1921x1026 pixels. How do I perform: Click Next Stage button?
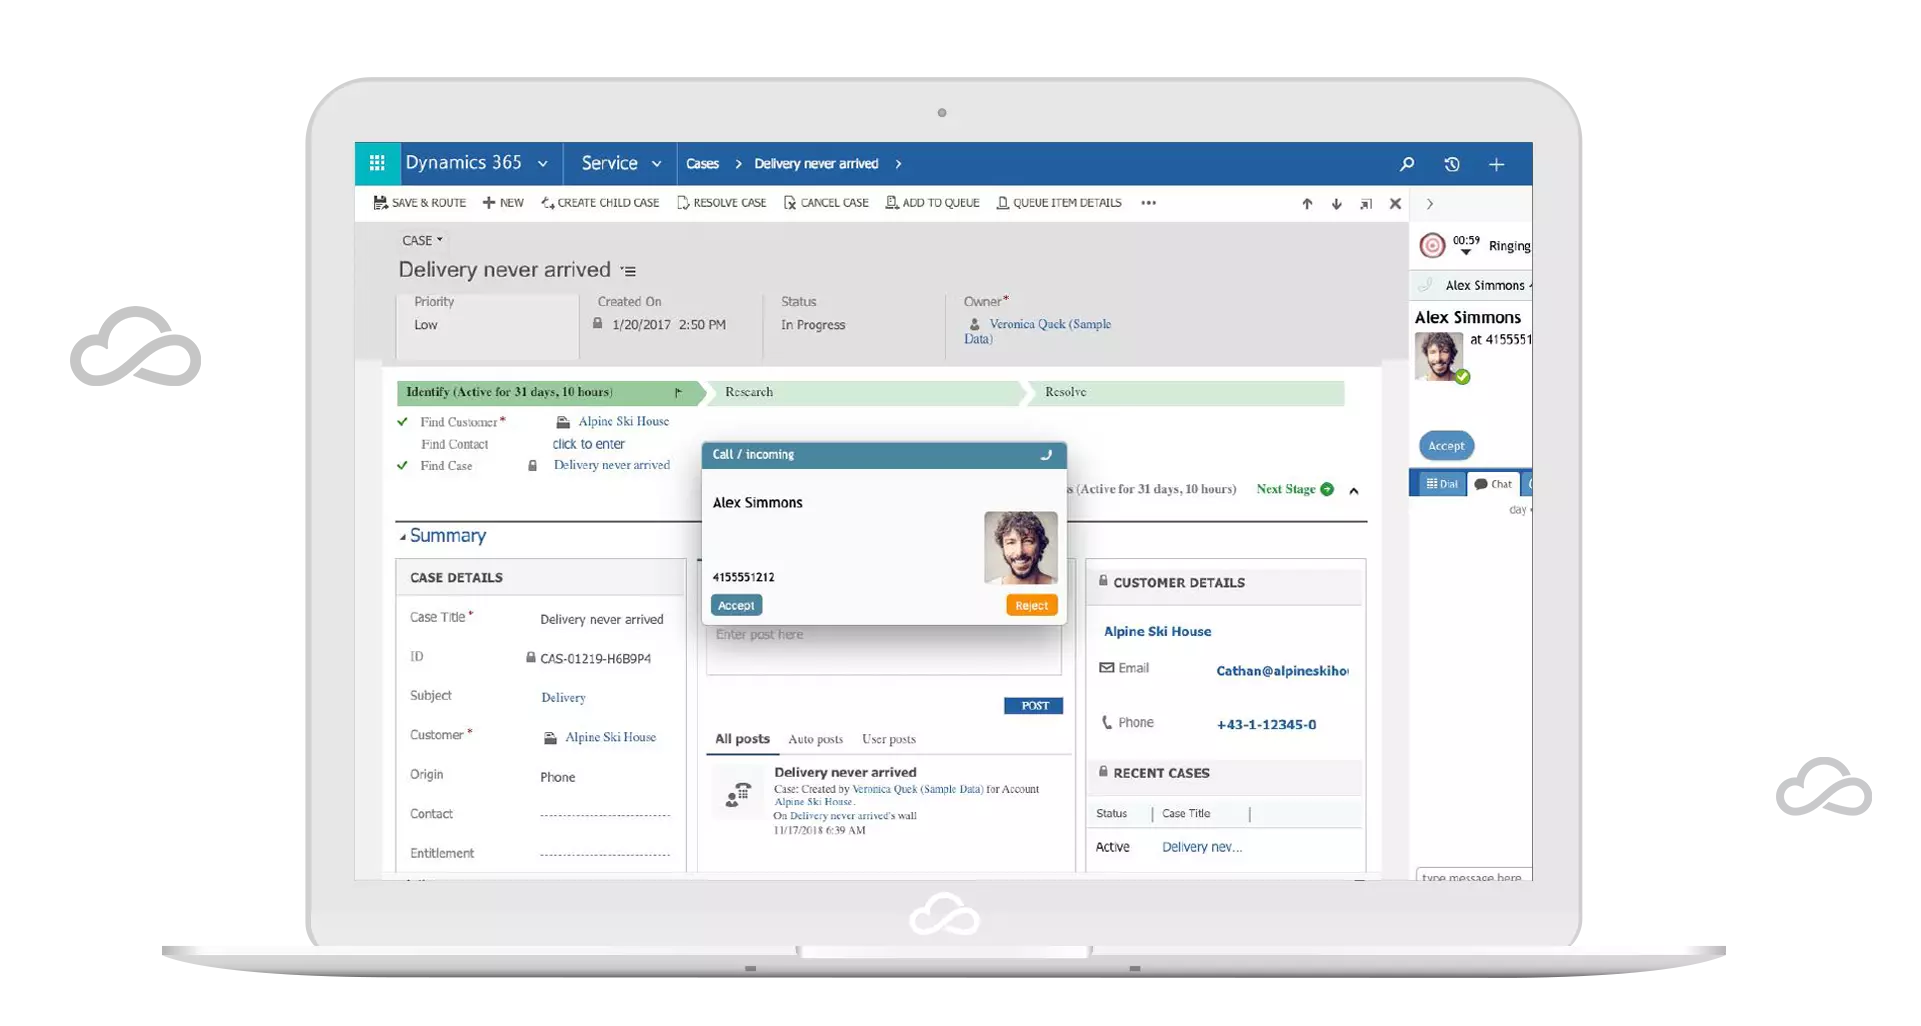click(x=1295, y=489)
